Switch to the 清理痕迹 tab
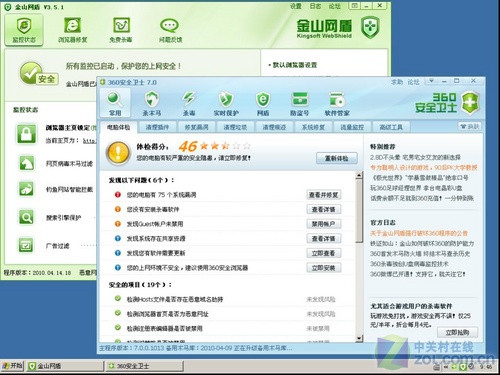Viewport: 500px width, 375px height. click(274, 127)
